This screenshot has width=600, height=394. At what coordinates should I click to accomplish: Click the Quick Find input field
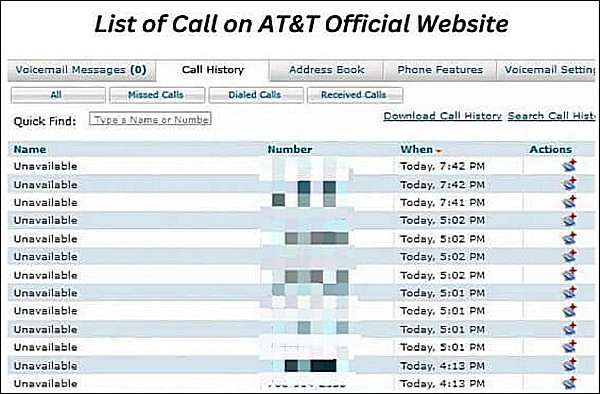[150, 119]
